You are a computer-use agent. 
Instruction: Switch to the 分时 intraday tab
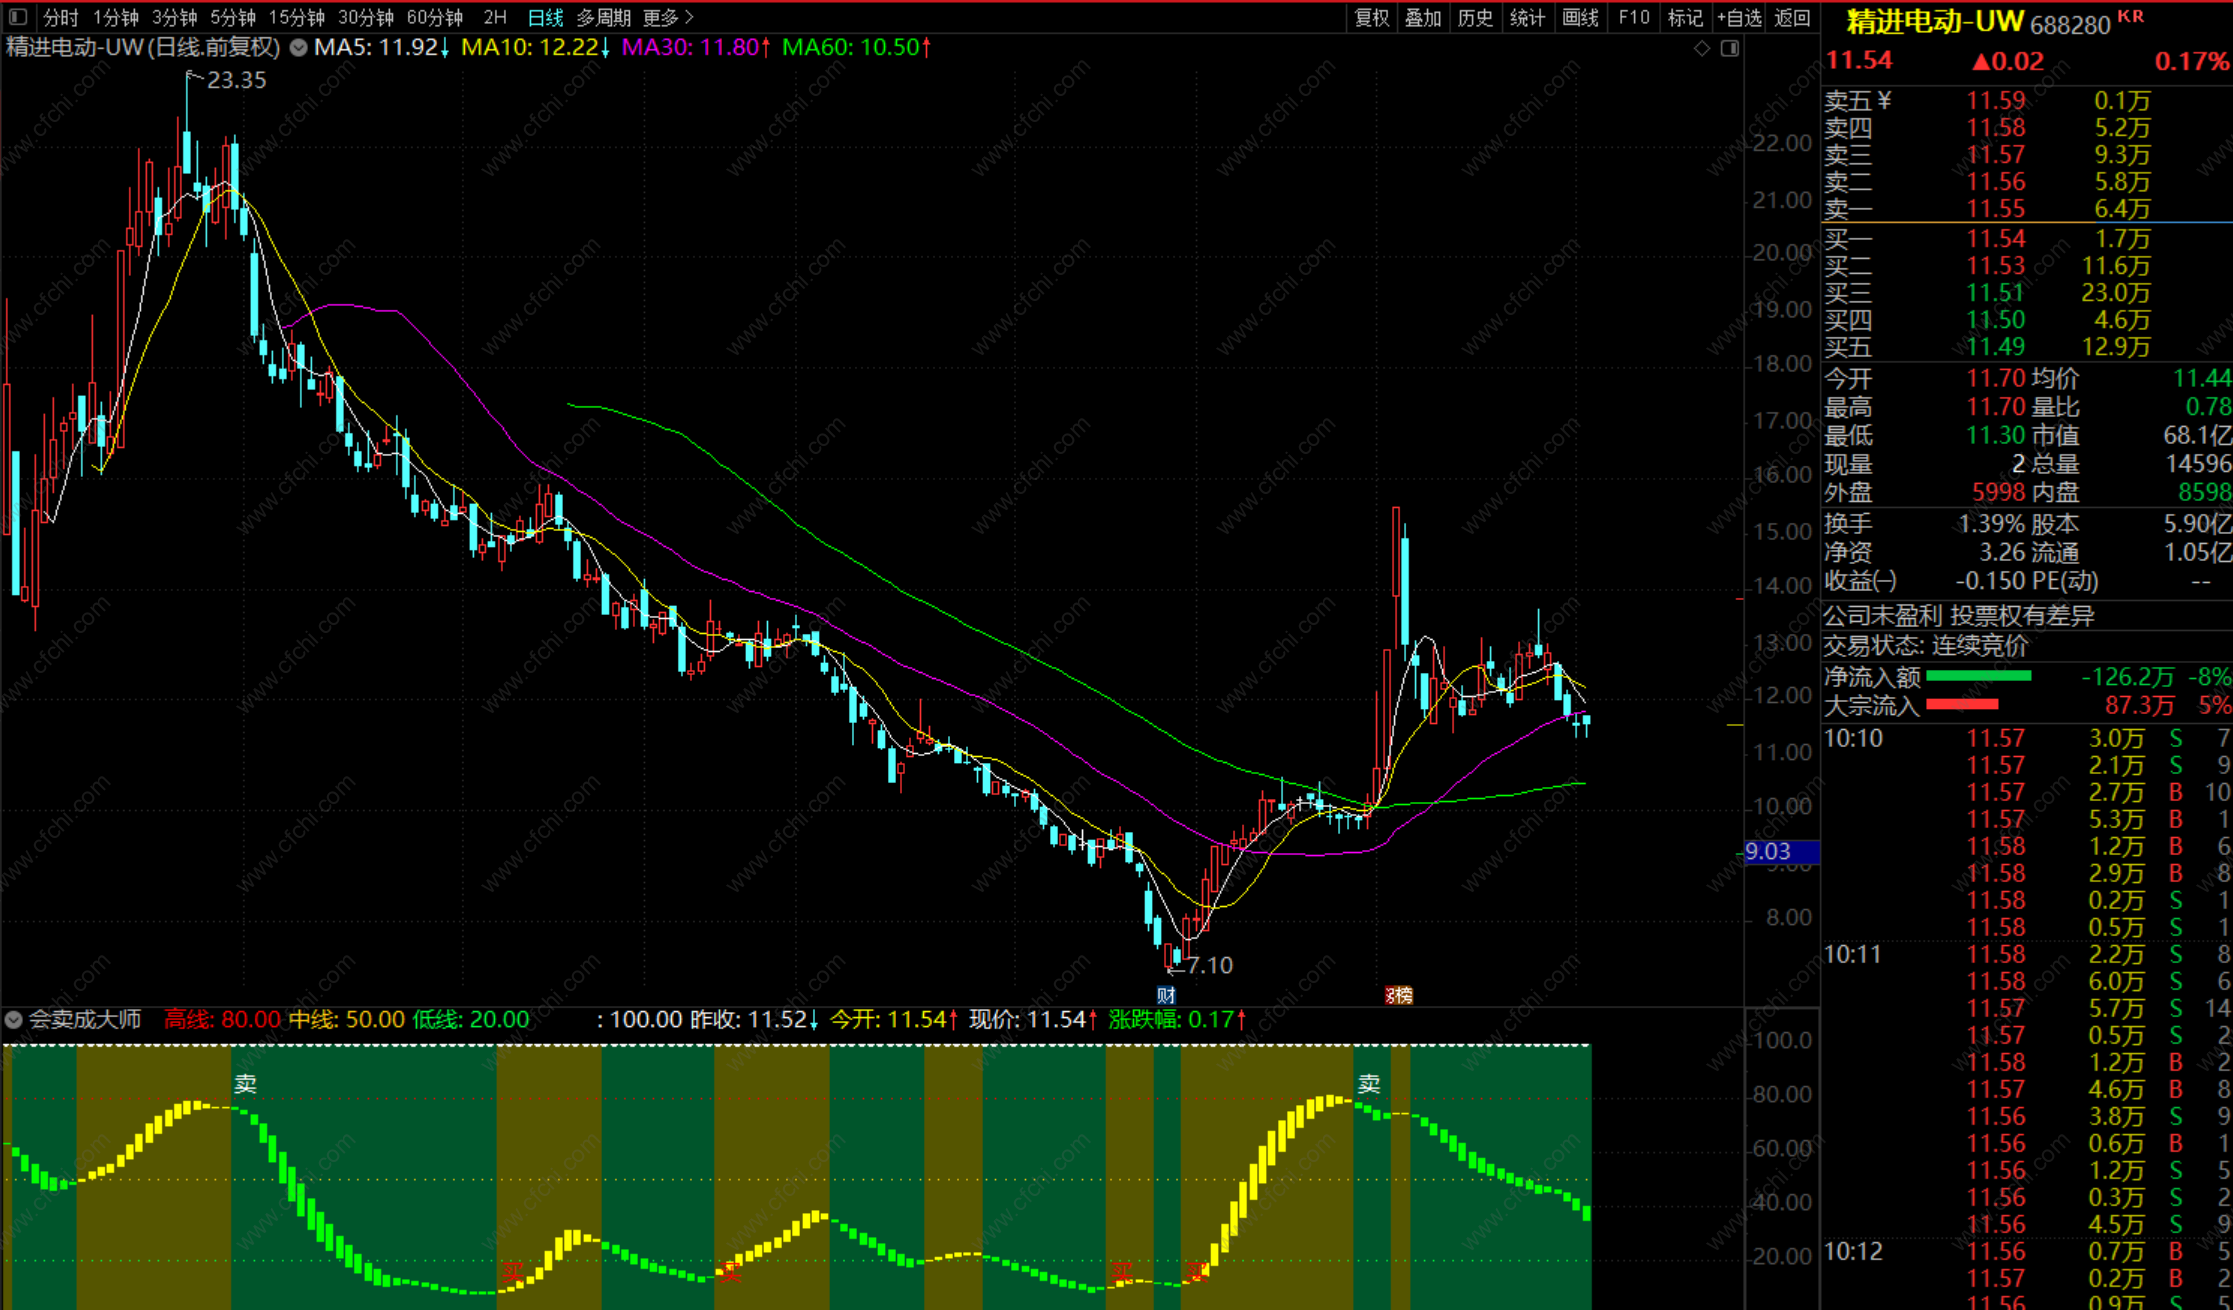tap(60, 17)
